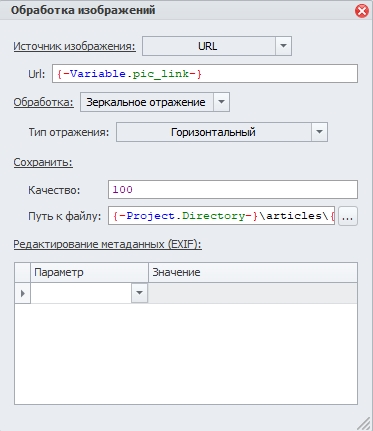The height and width of the screenshot is (431, 373).
Task: Select Зеркальное отражение combo box
Action: tap(155, 102)
